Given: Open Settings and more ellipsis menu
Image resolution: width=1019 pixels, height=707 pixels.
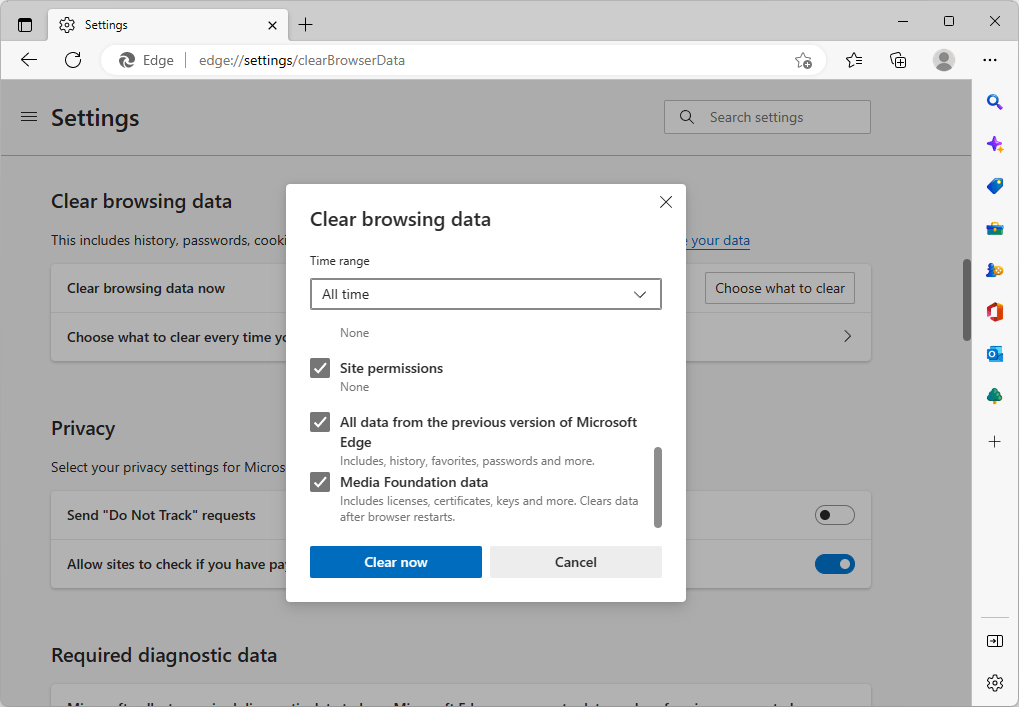Looking at the screenshot, I should point(990,60).
